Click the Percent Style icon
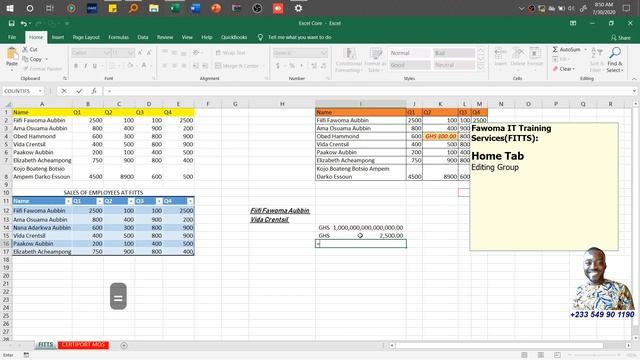This screenshot has width=640, height=360. pos(292,66)
